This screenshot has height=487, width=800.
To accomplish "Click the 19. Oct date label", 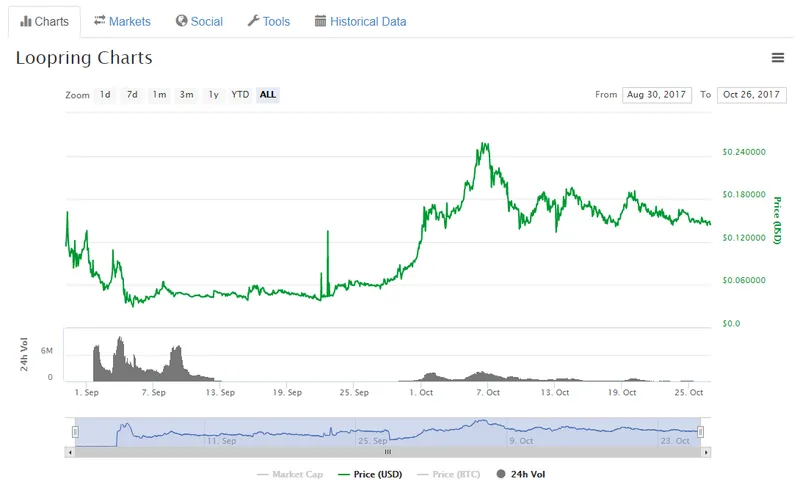I will [622, 393].
